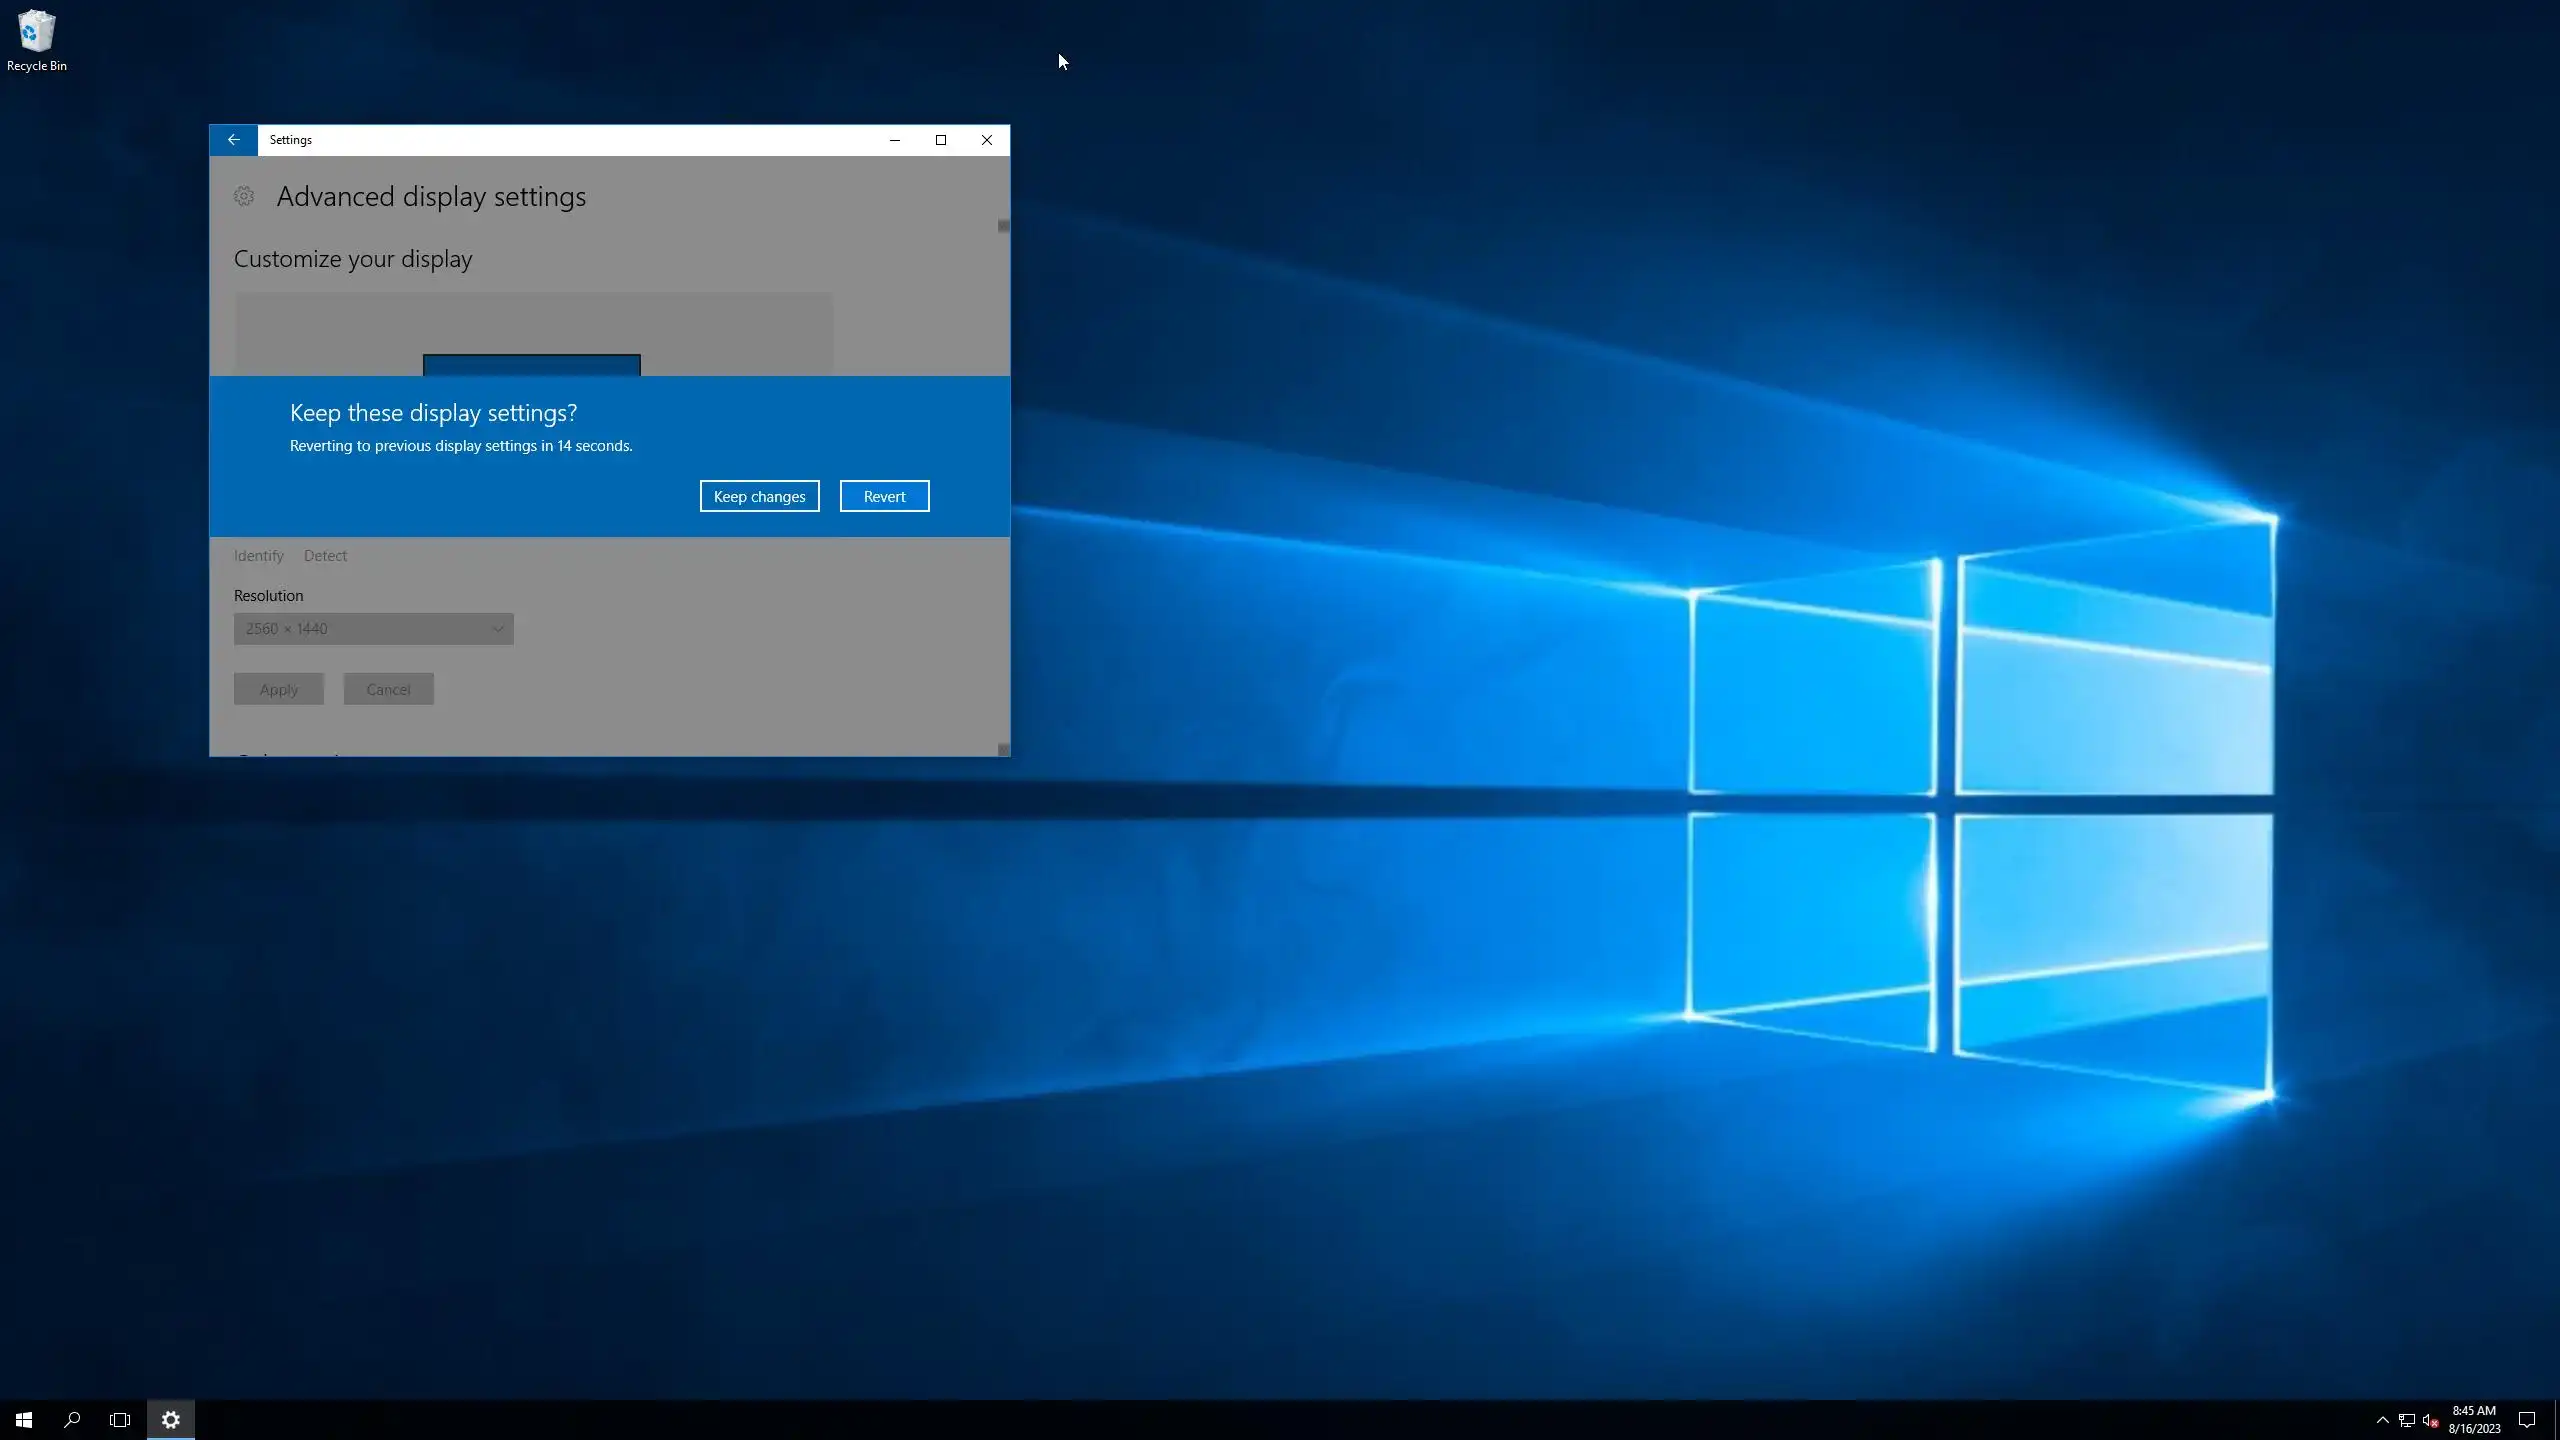Click the Detect link
Image resolution: width=2560 pixels, height=1440 pixels.
tap(325, 556)
